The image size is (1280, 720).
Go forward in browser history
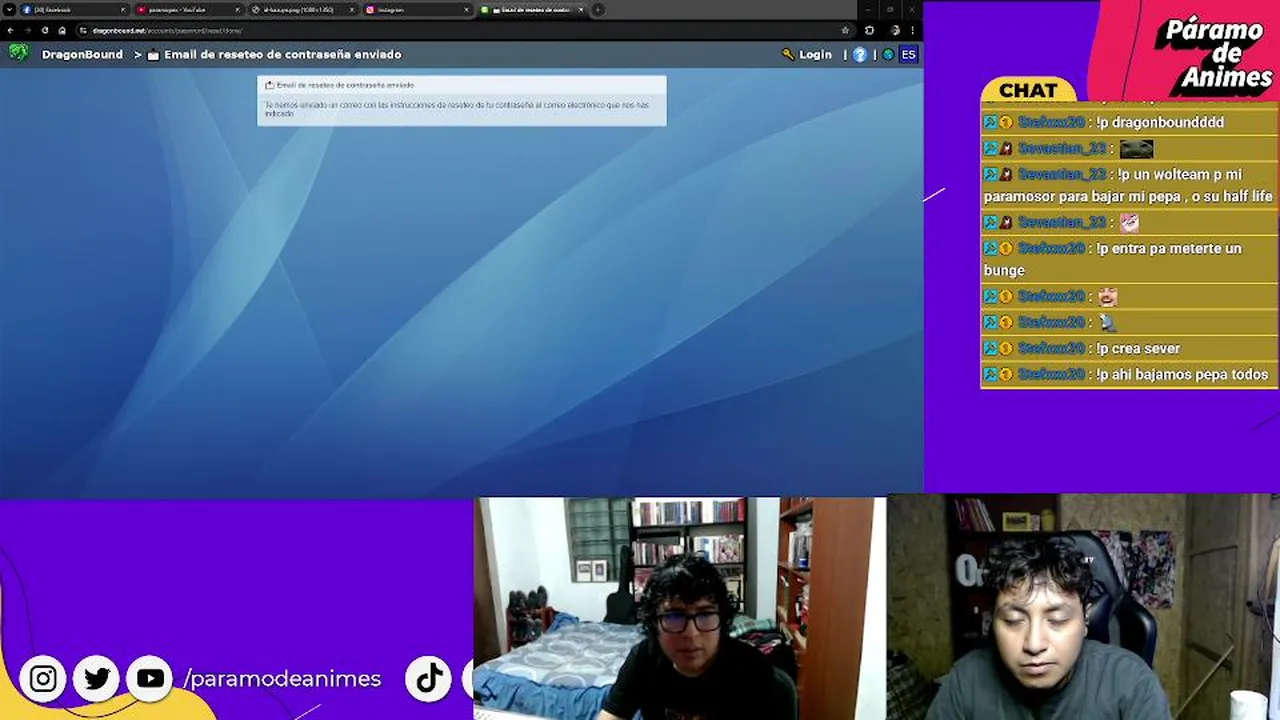pos(27,30)
